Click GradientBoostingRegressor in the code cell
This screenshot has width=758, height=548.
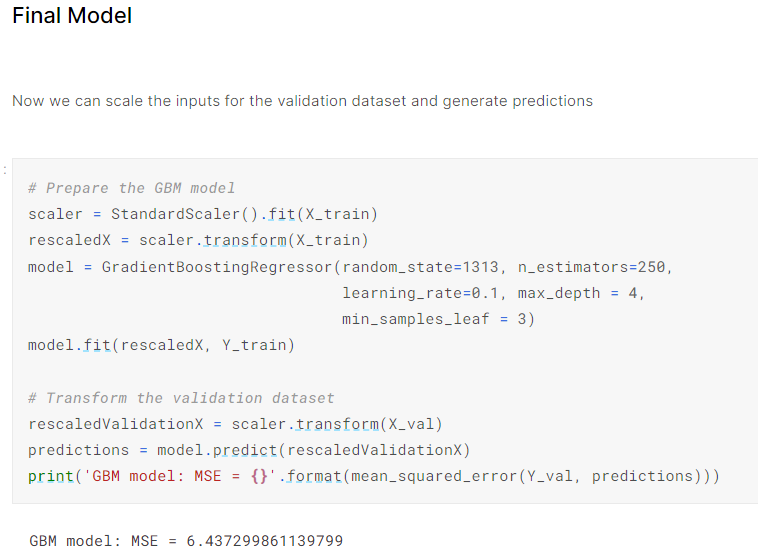(216, 267)
